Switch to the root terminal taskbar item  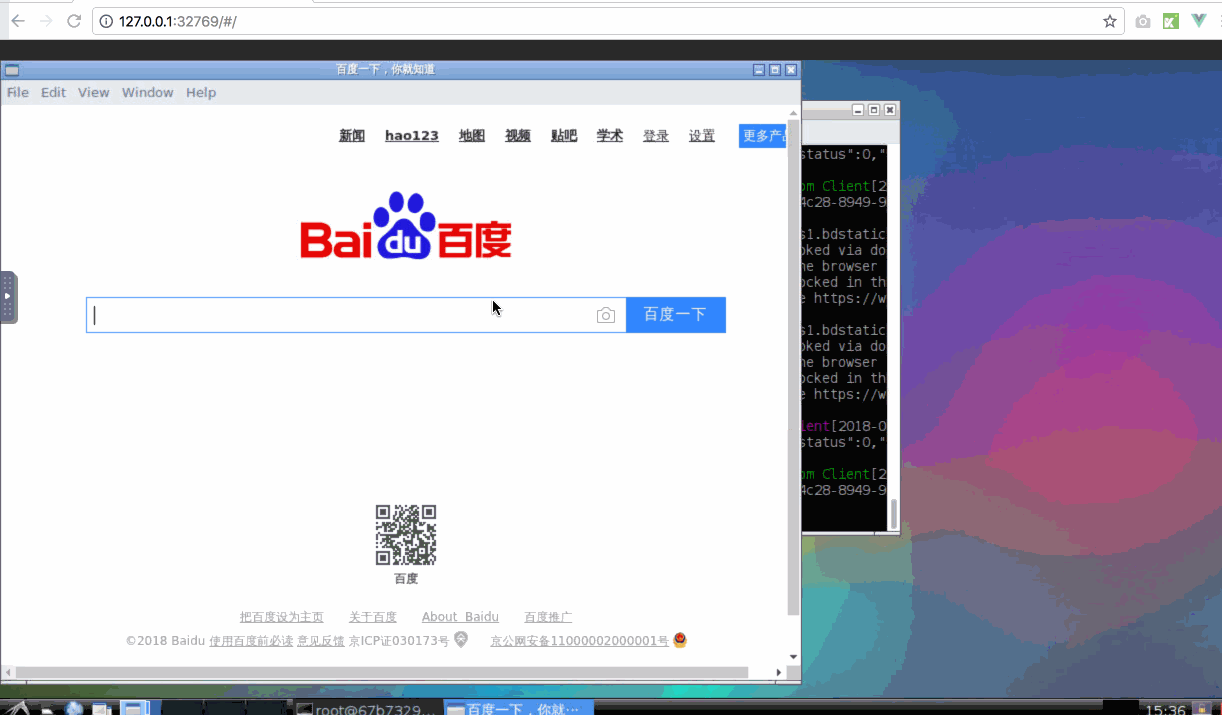tap(368, 708)
